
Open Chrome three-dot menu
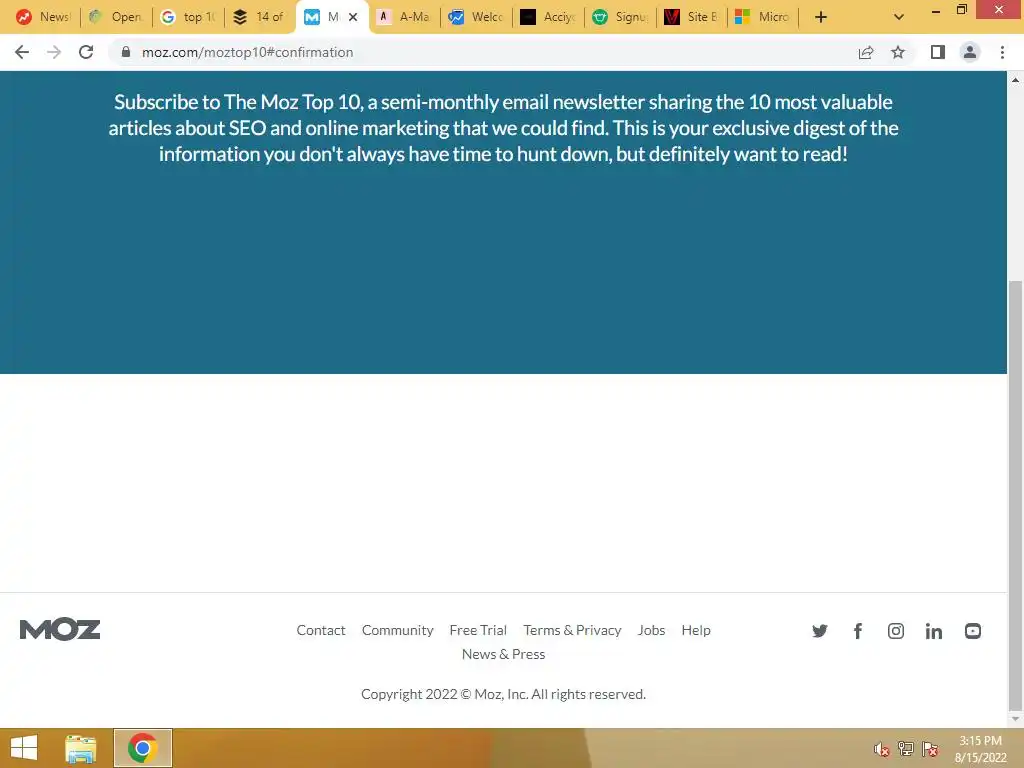[1002, 52]
